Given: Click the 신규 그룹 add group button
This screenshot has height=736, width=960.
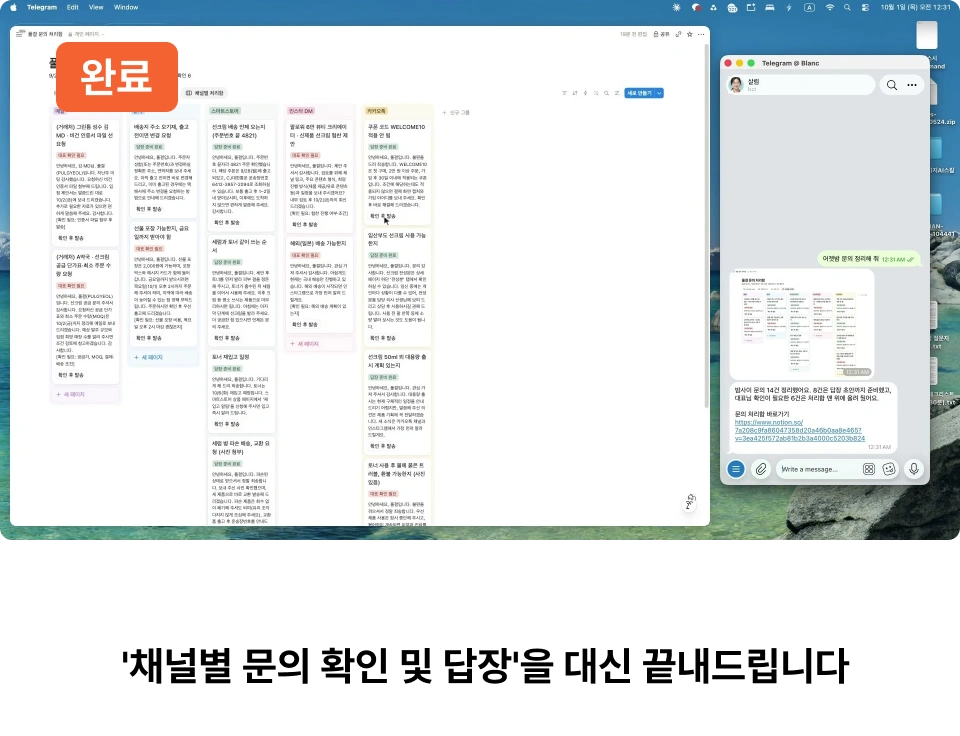Looking at the screenshot, I should pos(456,113).
